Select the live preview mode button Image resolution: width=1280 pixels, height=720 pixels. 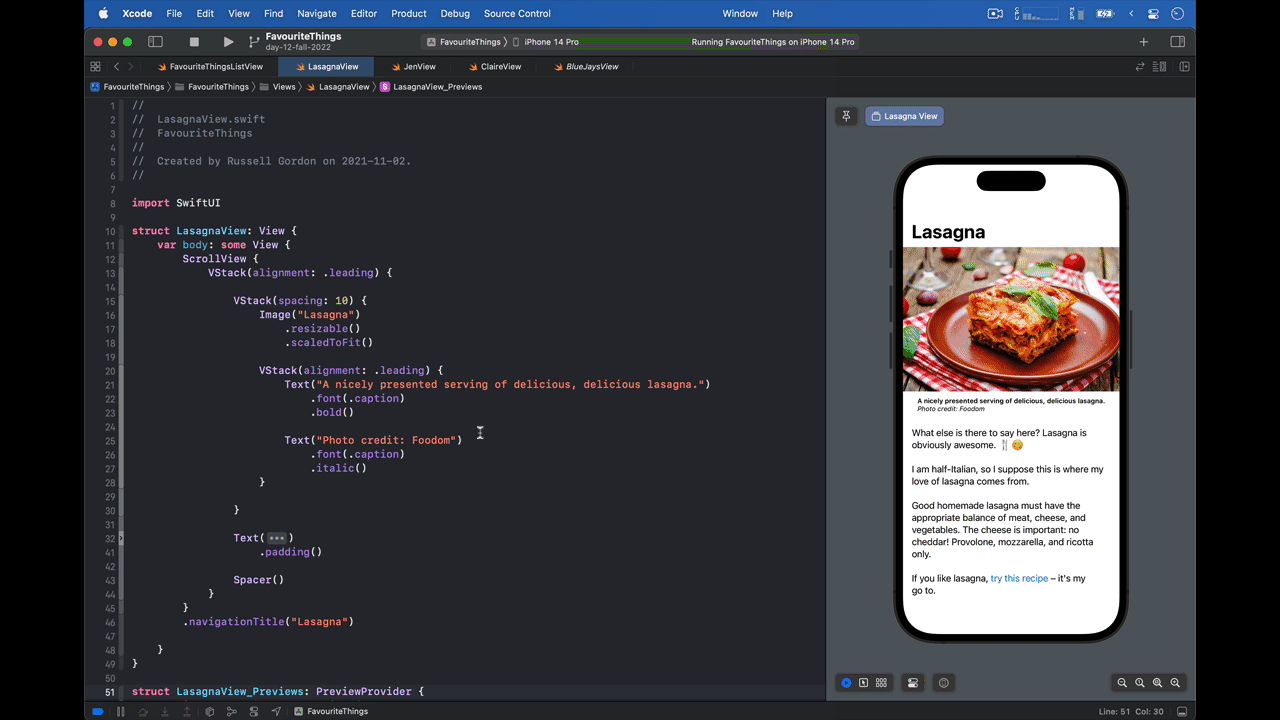point(846,683)
